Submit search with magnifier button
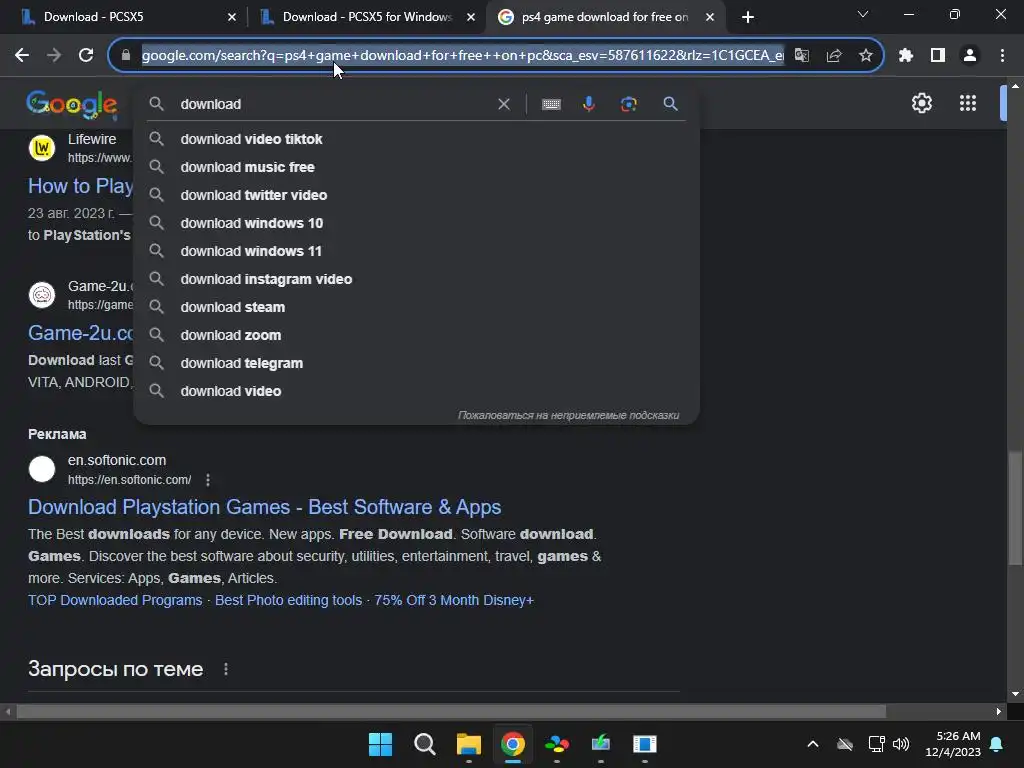1024x768 pixels. tap(670, 104)
